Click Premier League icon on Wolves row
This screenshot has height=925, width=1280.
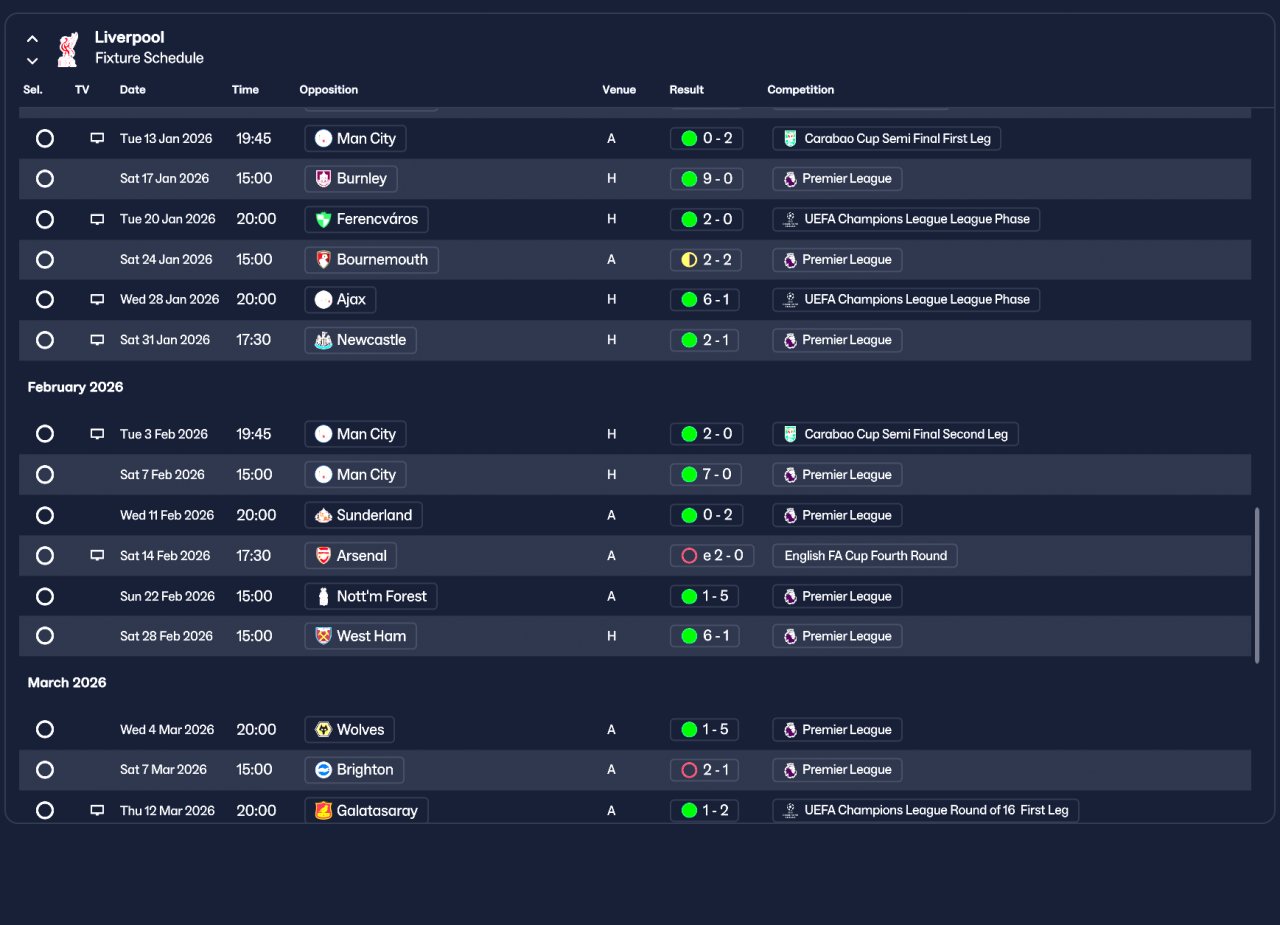coord(790,729)
